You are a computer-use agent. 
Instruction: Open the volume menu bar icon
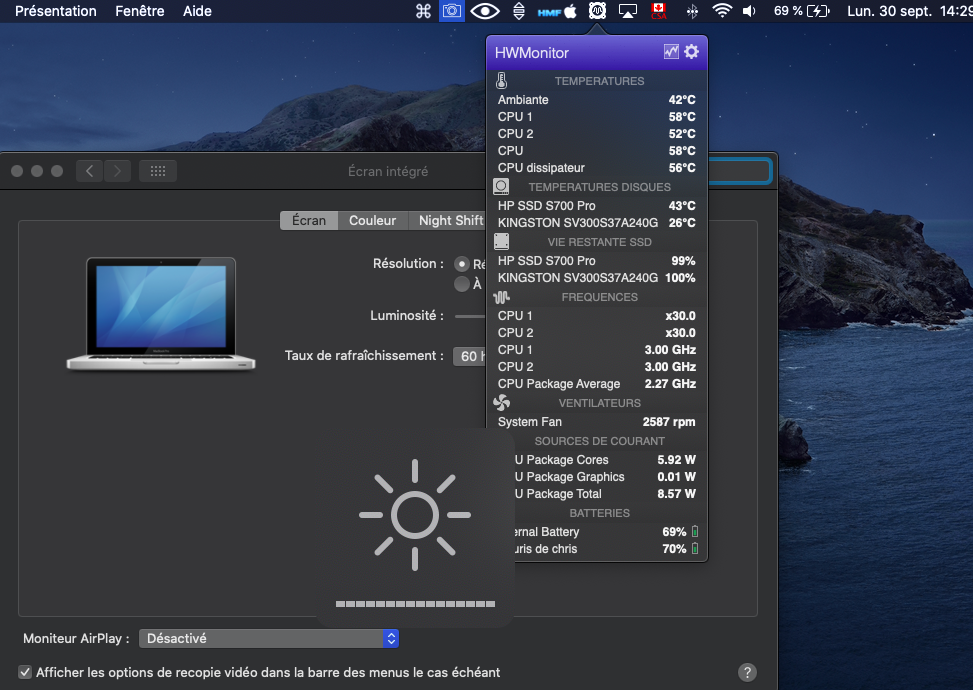point(750,11)
